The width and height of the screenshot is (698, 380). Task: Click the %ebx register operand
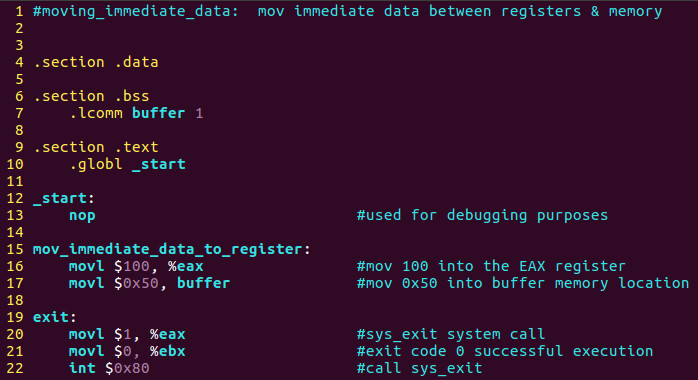(x=167, y=351)
